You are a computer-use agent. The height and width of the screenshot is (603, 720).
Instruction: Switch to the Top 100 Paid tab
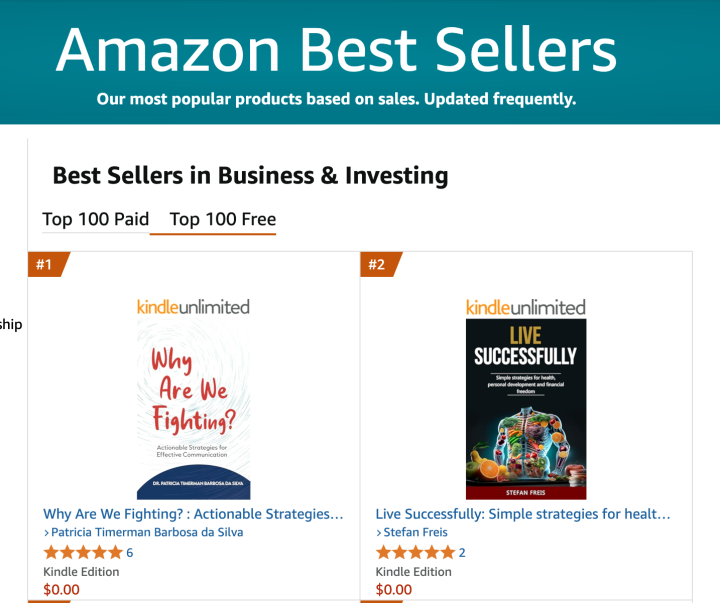pyautogui.click(x=96, y=219)
